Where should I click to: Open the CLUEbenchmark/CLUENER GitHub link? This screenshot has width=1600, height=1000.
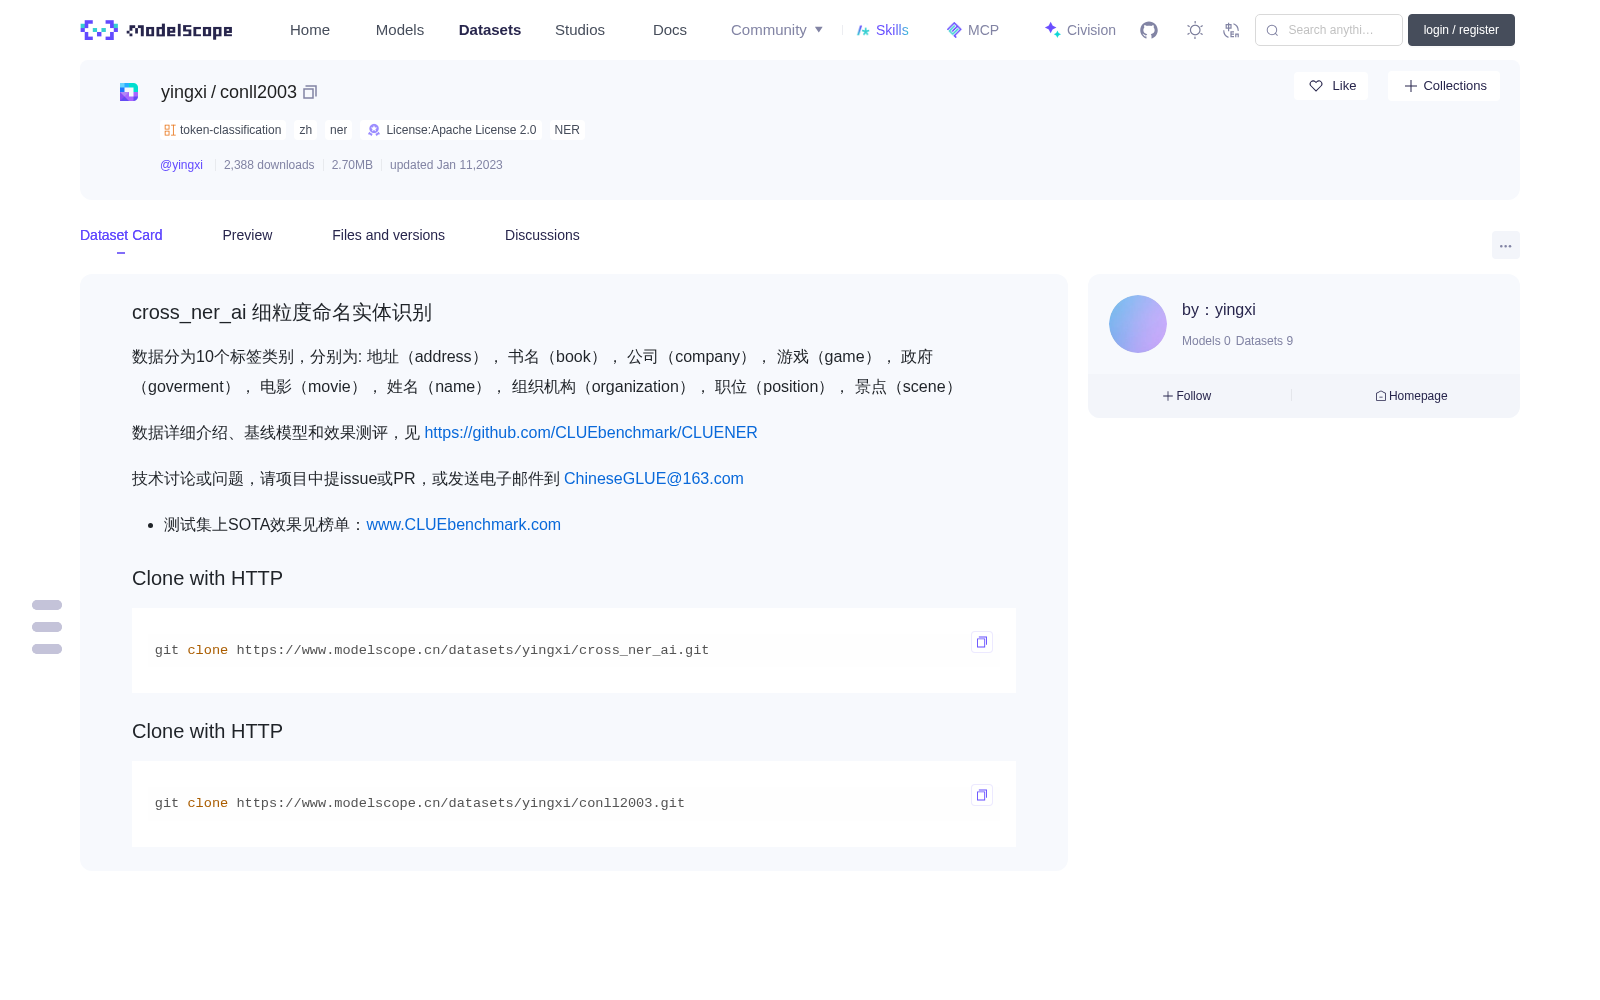click(x=591, y=433)
